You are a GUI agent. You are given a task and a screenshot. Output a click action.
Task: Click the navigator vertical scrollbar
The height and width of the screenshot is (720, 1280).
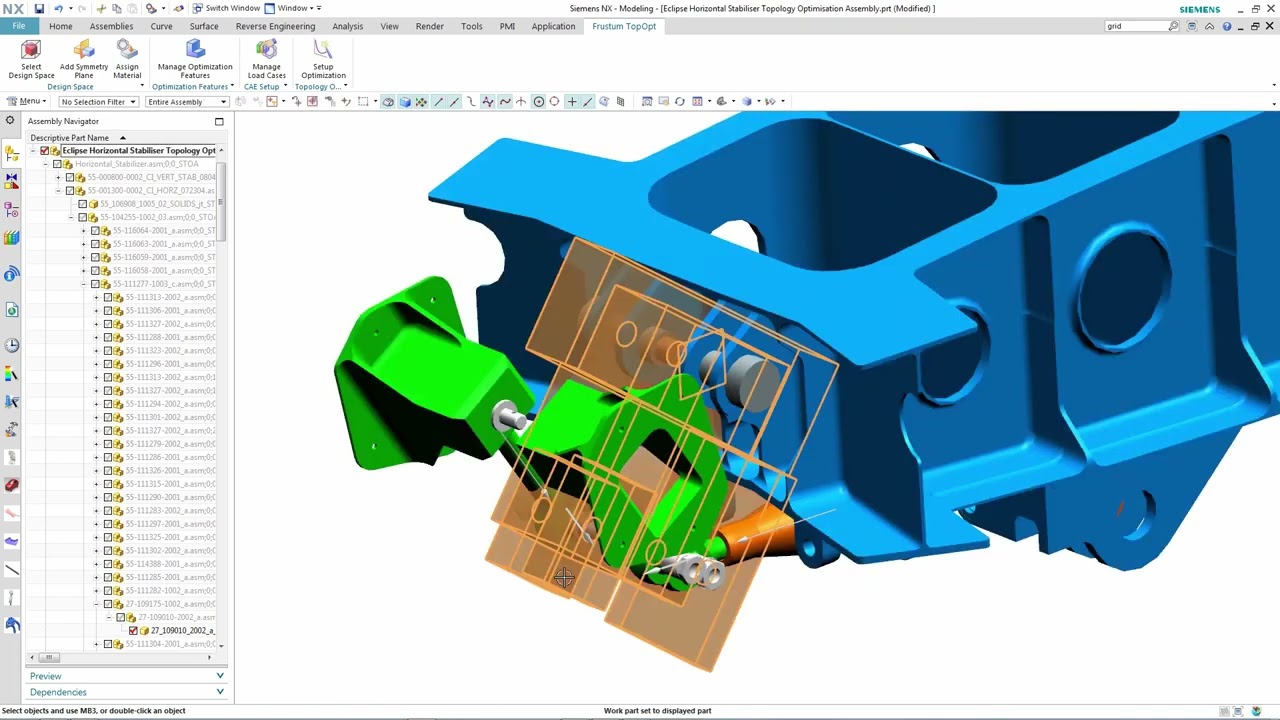point(222,200)
